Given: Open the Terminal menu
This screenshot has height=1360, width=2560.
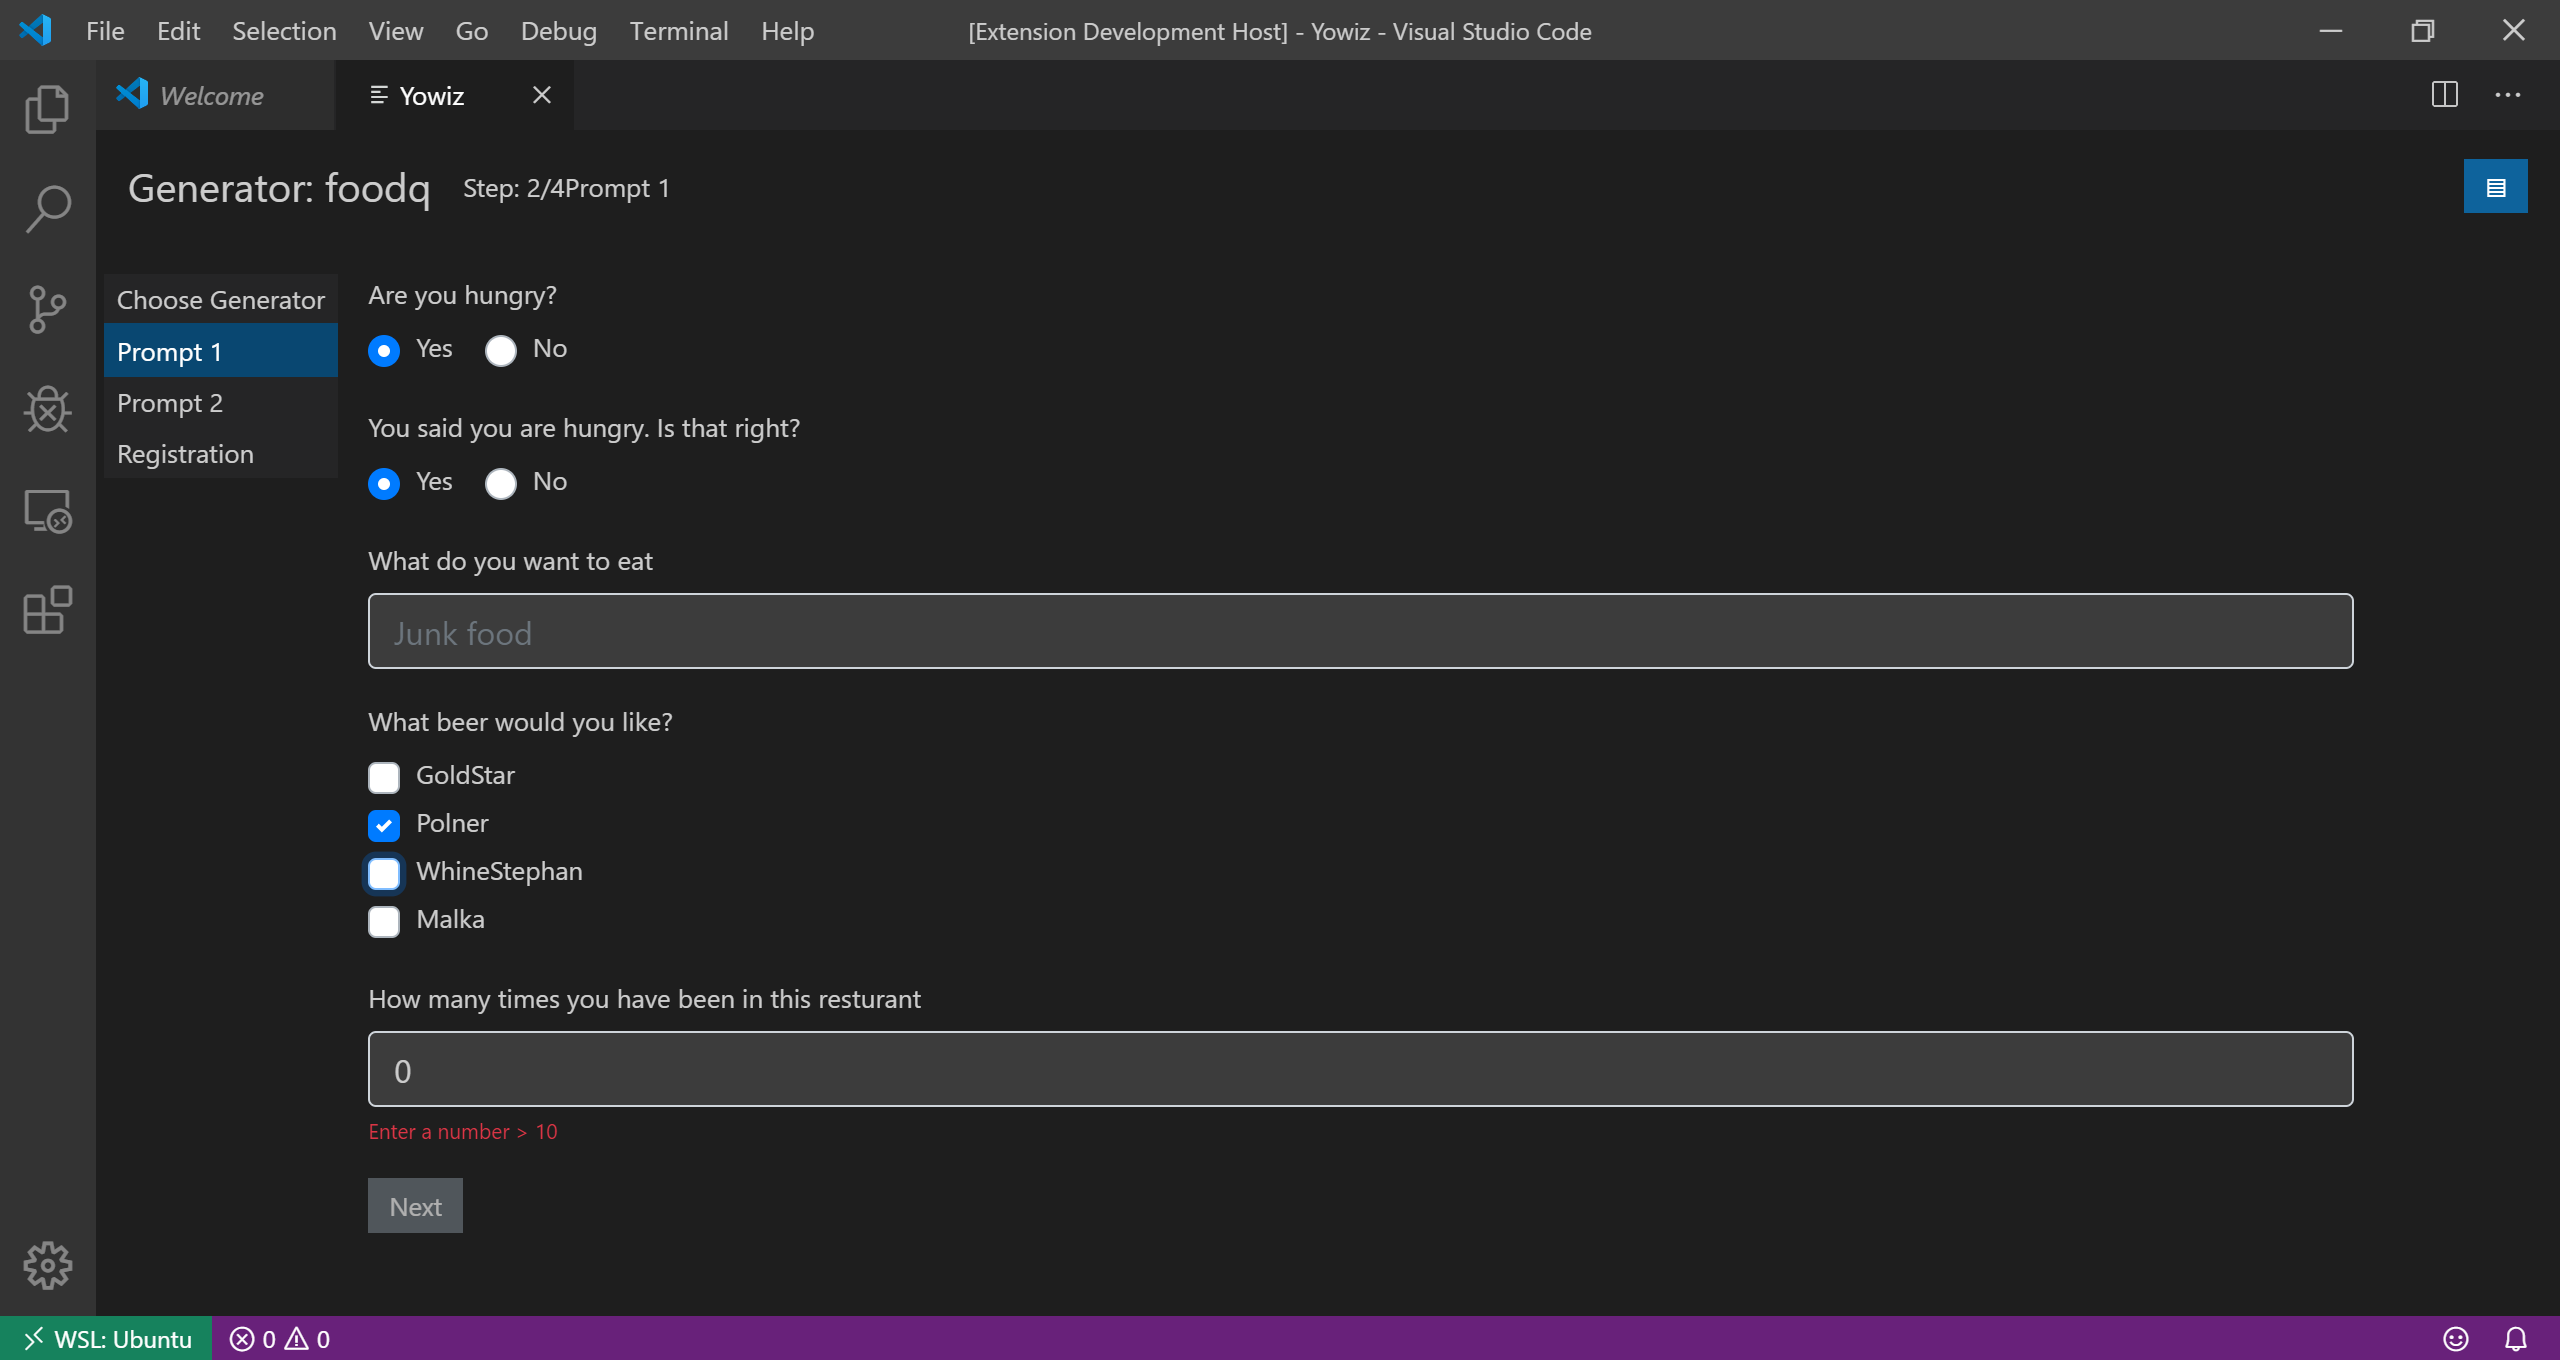Looking at the screenshot, I should pos(678,31).
